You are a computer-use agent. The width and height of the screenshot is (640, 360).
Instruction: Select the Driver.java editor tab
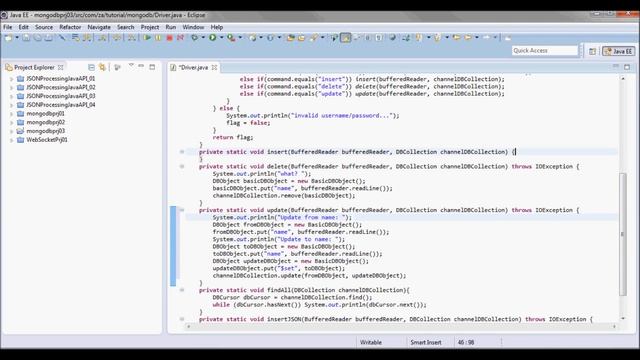pos(193,67)
